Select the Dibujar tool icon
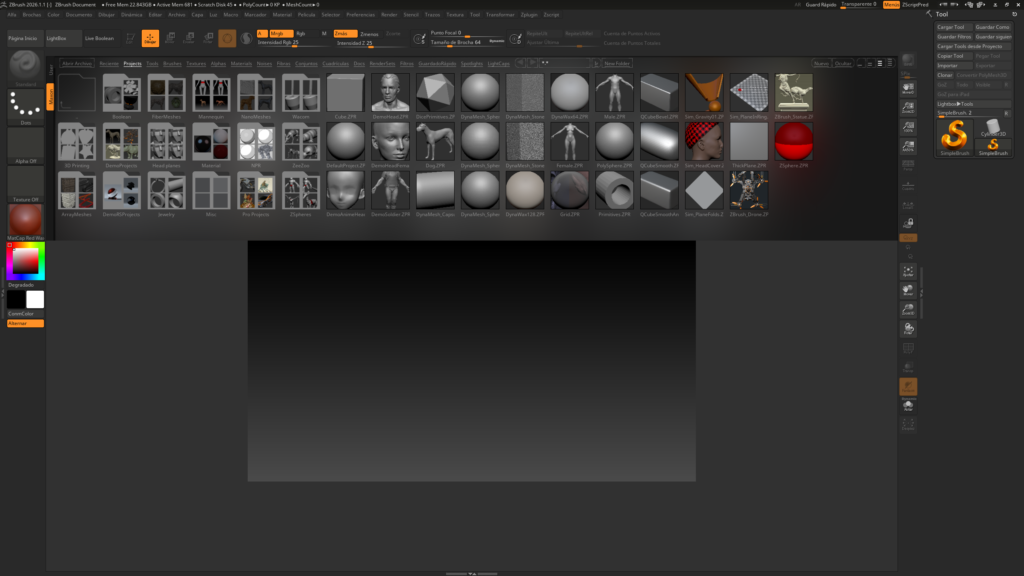Viewport: 1024px width, 576px height. [x=148, y=38]
